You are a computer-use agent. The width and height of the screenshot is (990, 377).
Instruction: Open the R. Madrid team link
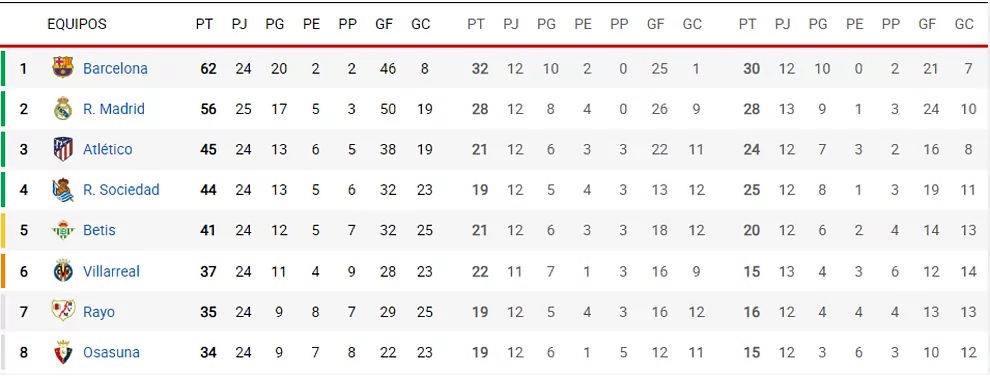tap(114, 109)
